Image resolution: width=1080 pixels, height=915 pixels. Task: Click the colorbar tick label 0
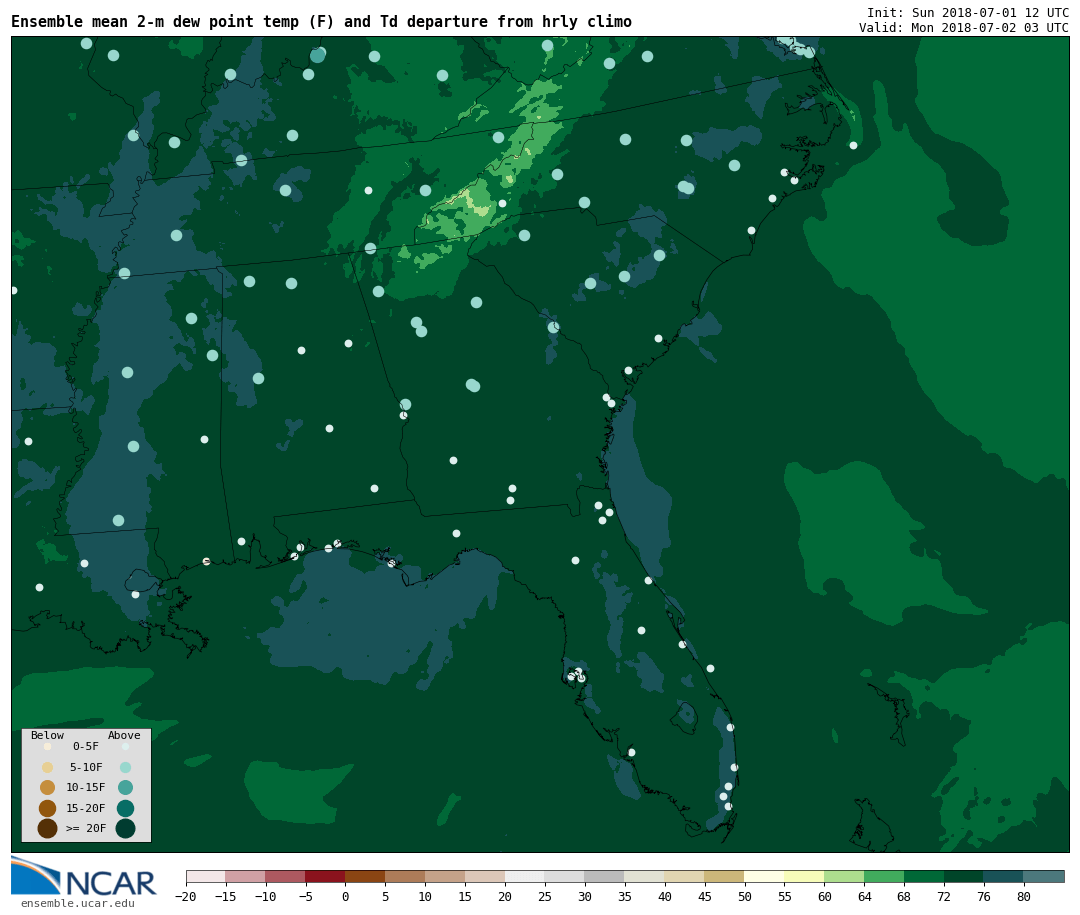pyautogui.click(x=345, y=896)
